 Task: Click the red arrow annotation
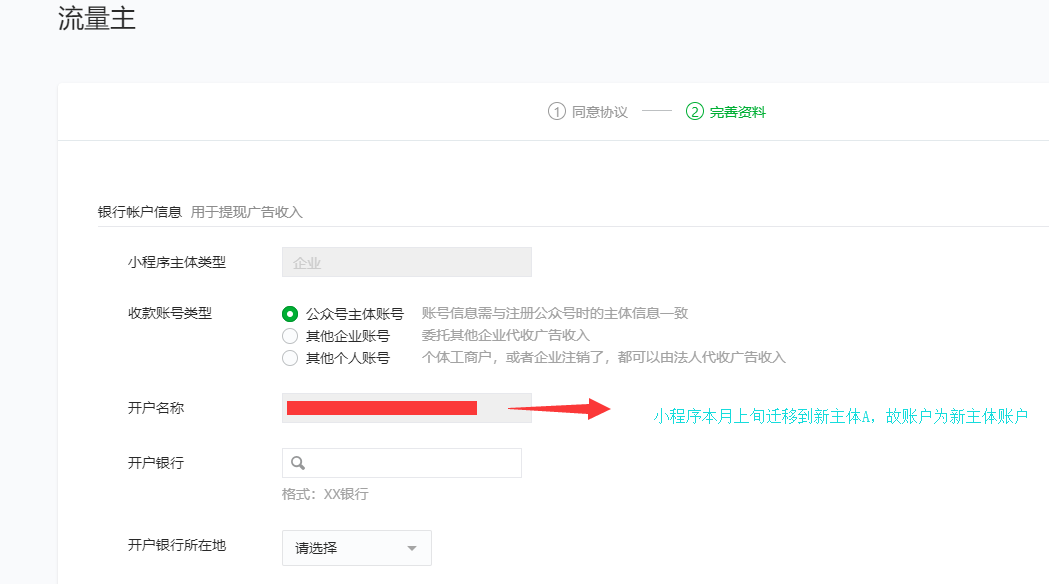click(559, 408)
